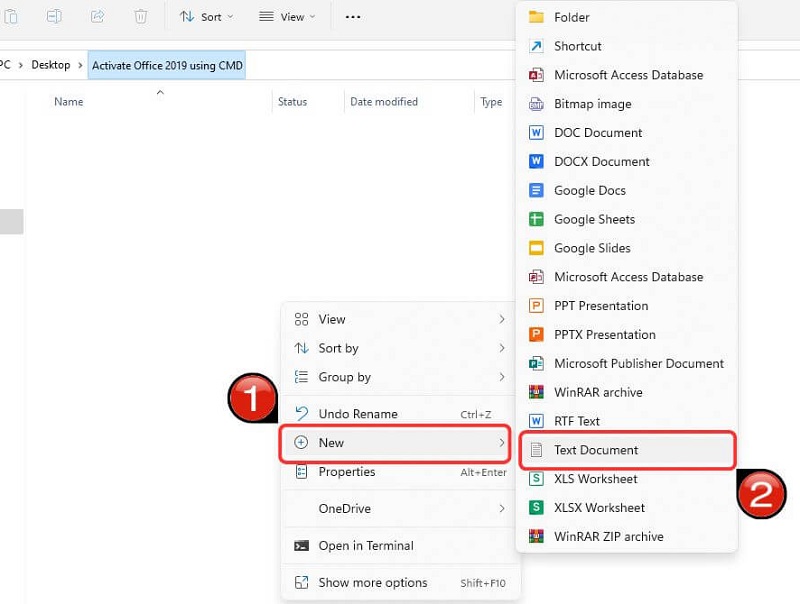Create a new Bitmap image

(x=627, y=104)
